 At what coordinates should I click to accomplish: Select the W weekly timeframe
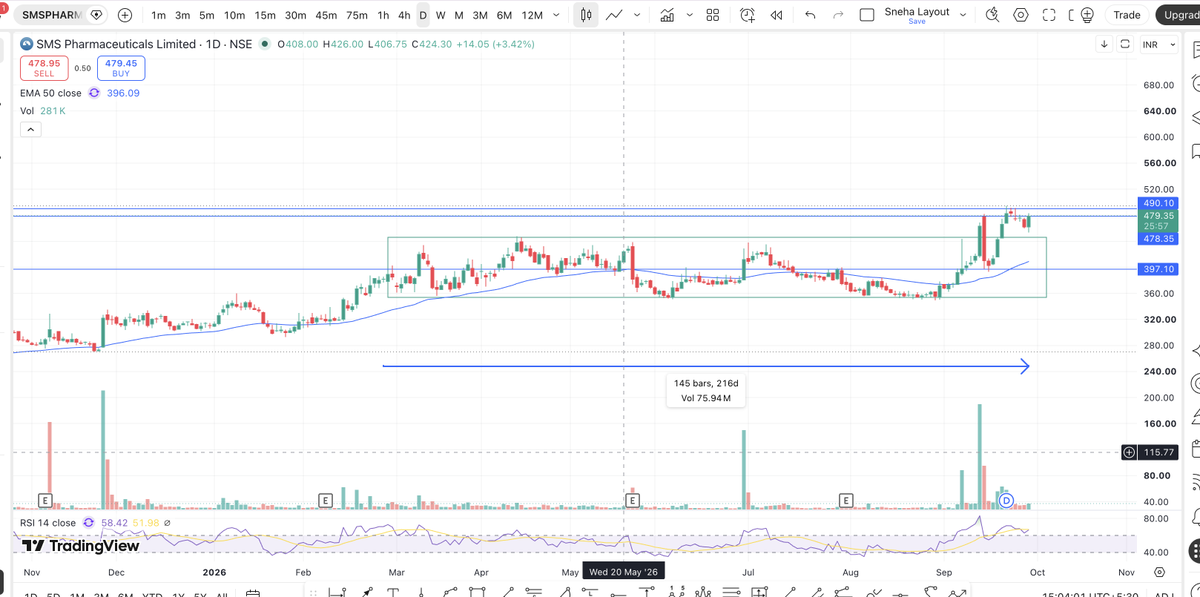[x=441, y=15]
